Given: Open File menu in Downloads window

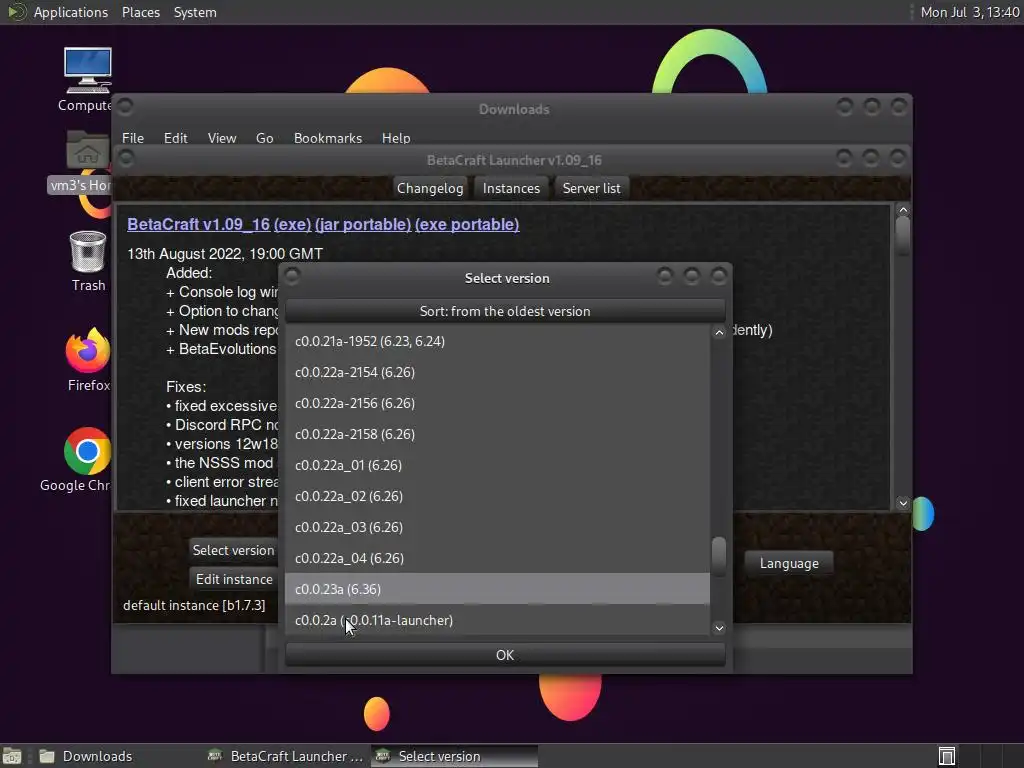Looking at the screenshot, I should tap(133, 138).
